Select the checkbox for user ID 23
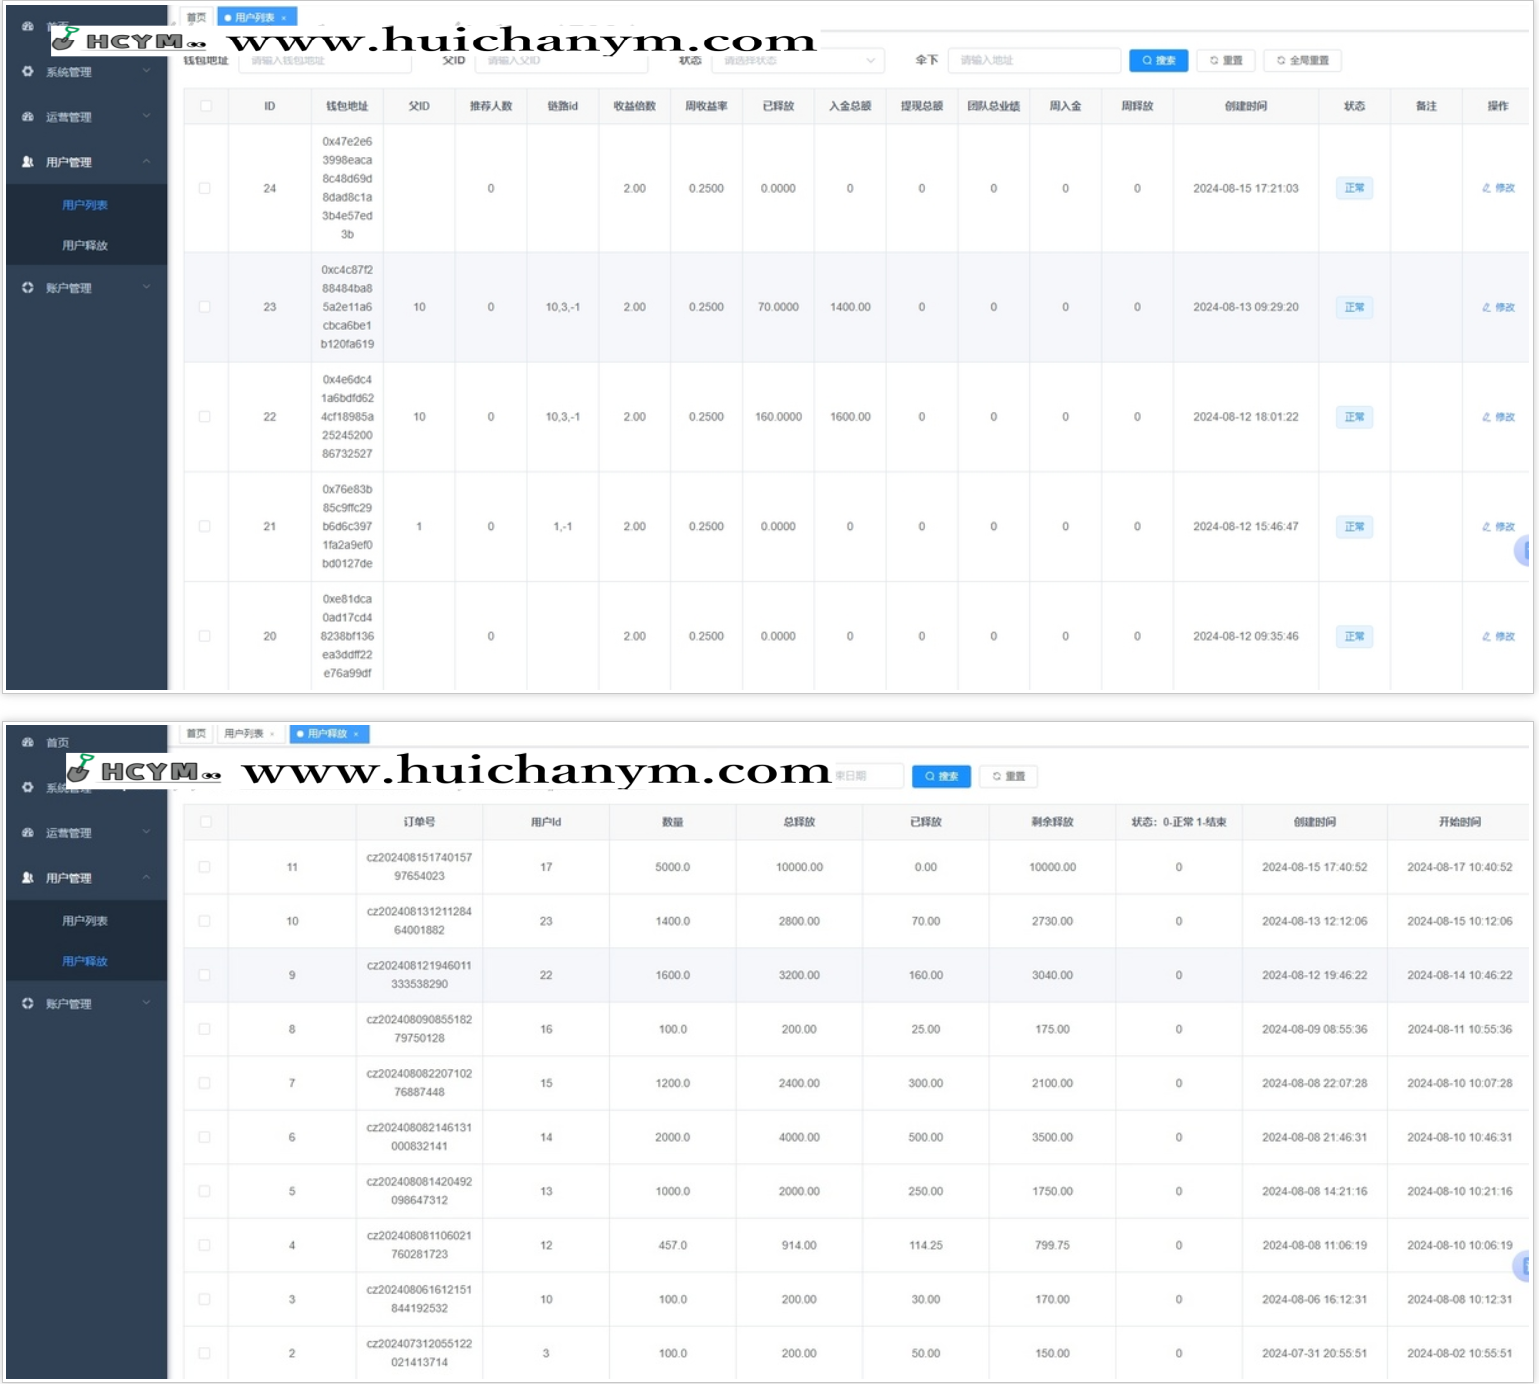 (205, 307)
